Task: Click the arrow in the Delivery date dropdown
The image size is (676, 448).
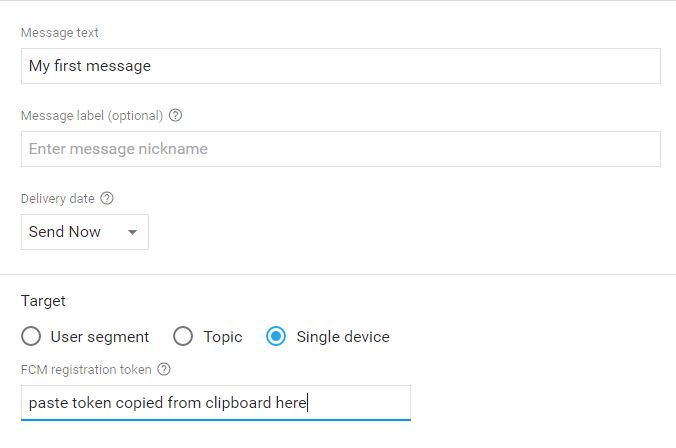Action: [x=132, y=233]
